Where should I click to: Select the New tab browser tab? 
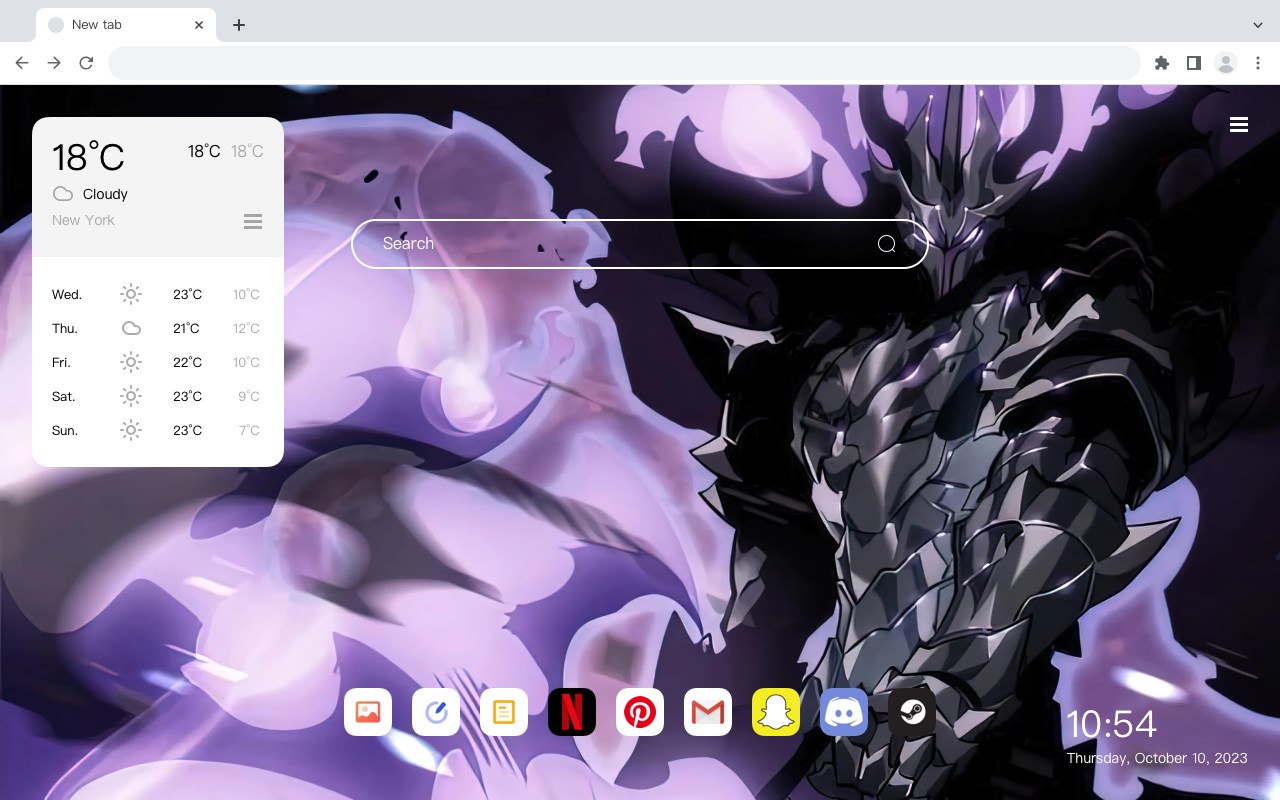(125, 25)
